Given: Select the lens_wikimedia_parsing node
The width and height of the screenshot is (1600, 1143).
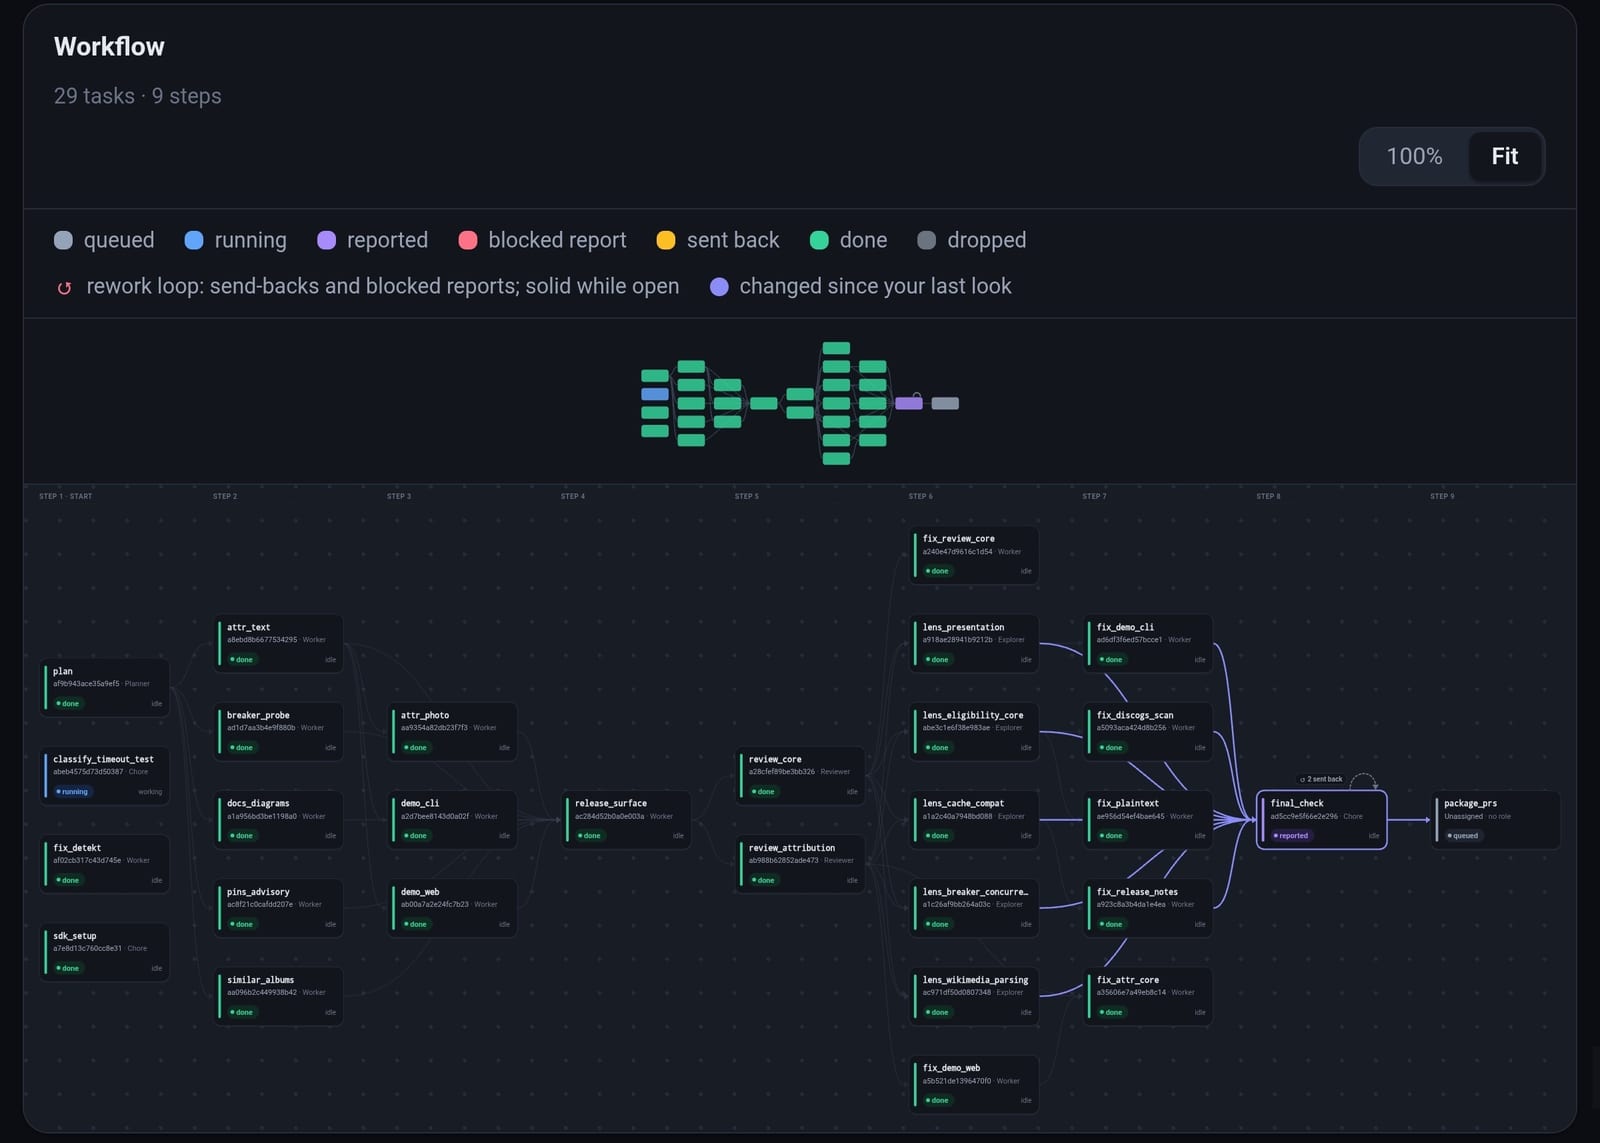Looking at the screenshot, I should 975,996.
